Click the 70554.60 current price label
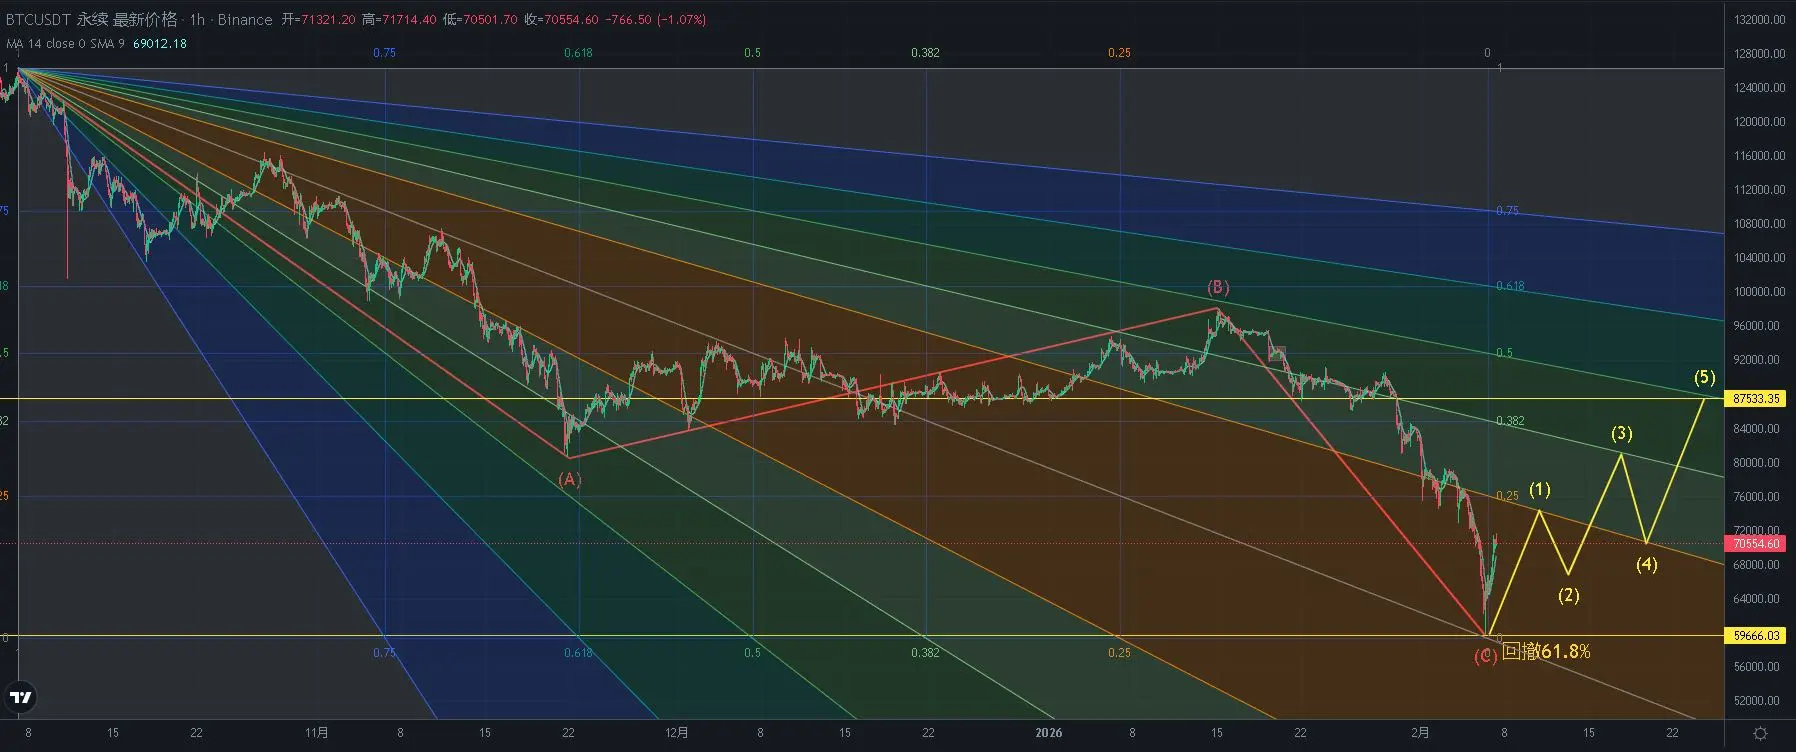1796x752 pixels. coord(1756,544)
